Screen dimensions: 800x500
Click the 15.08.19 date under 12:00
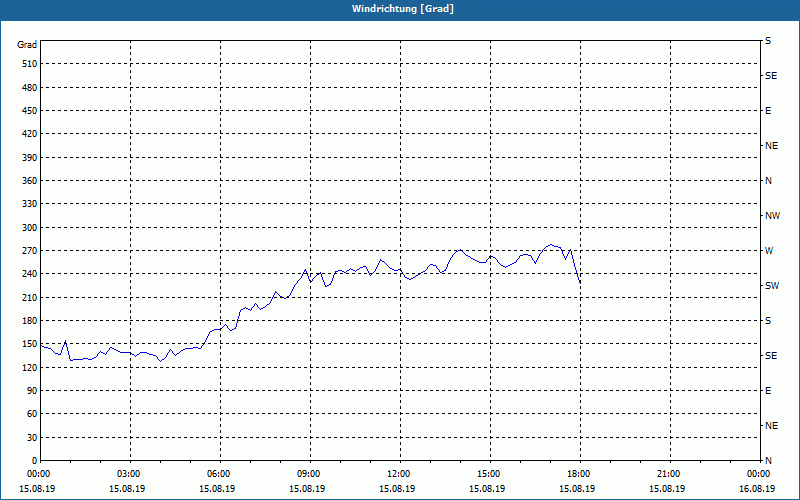[x=397, y=489]
